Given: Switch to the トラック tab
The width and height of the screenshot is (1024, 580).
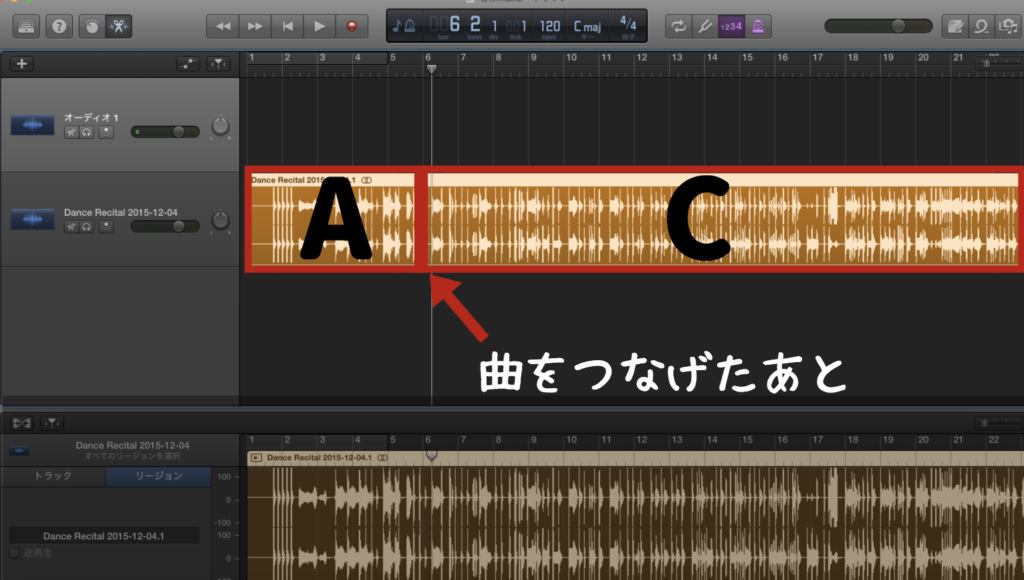Looking at the screenshot, I should 53,475.
